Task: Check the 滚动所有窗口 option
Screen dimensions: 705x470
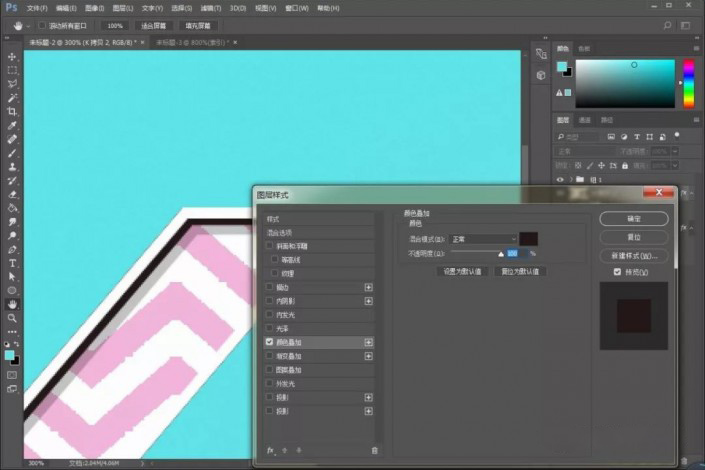Action: pos(42,26)
